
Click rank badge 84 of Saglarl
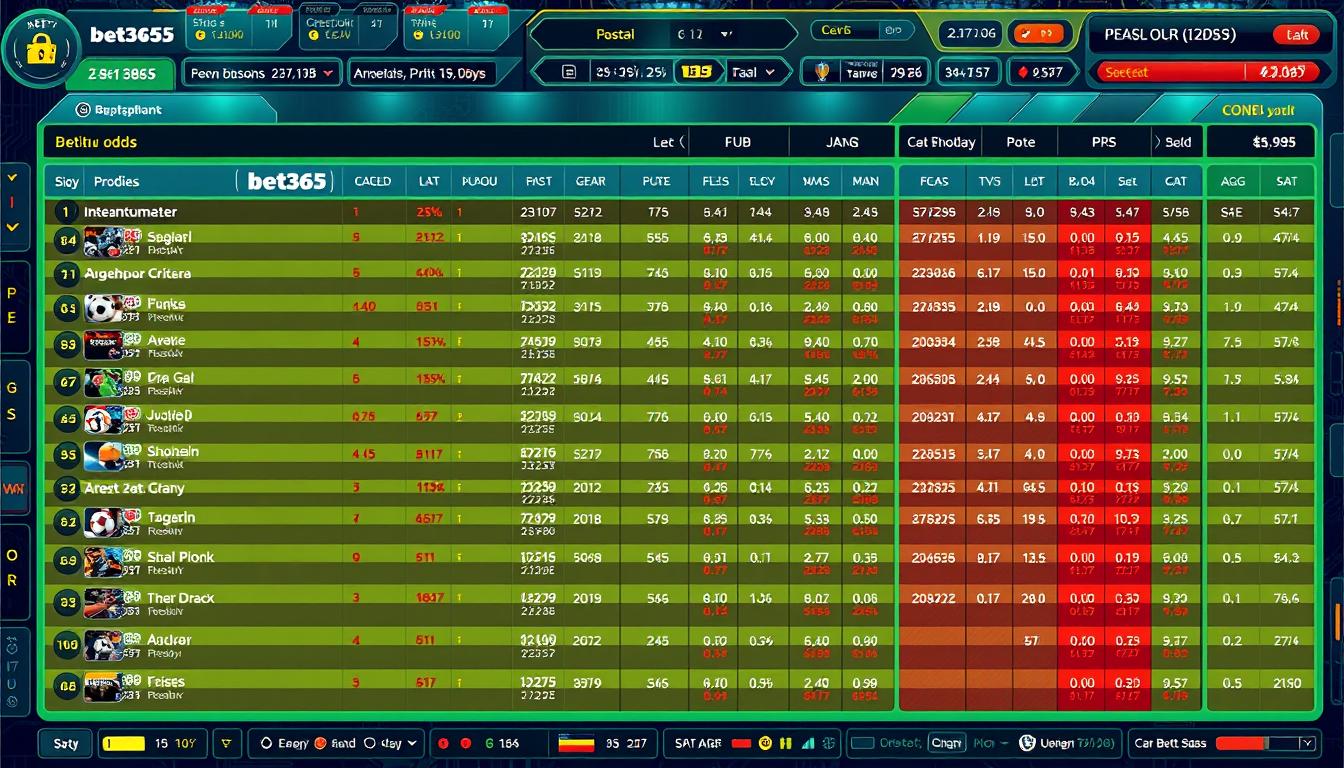click(x=67, y=241)
